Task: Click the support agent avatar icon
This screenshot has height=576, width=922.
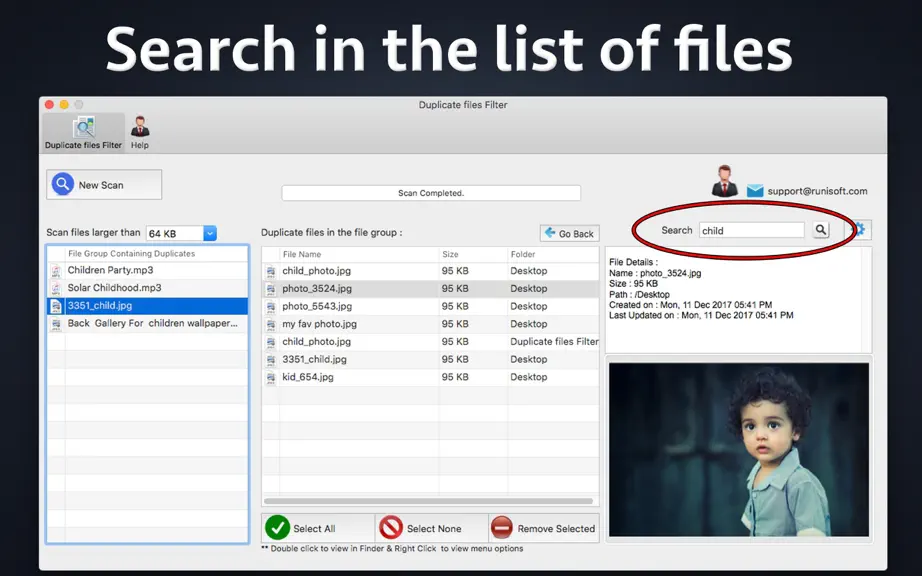Action: pos(724,181)
